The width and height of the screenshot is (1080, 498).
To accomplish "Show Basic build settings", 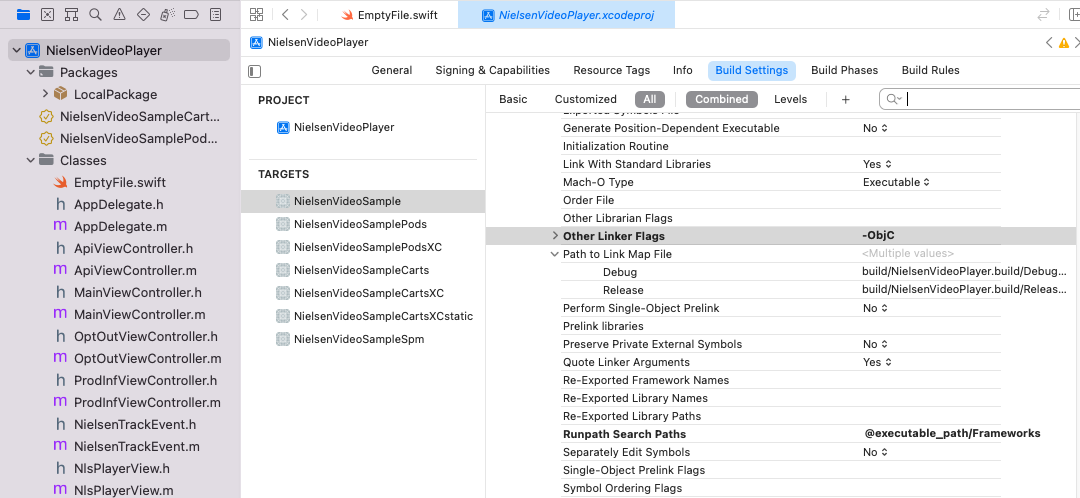I will [513, 99].
